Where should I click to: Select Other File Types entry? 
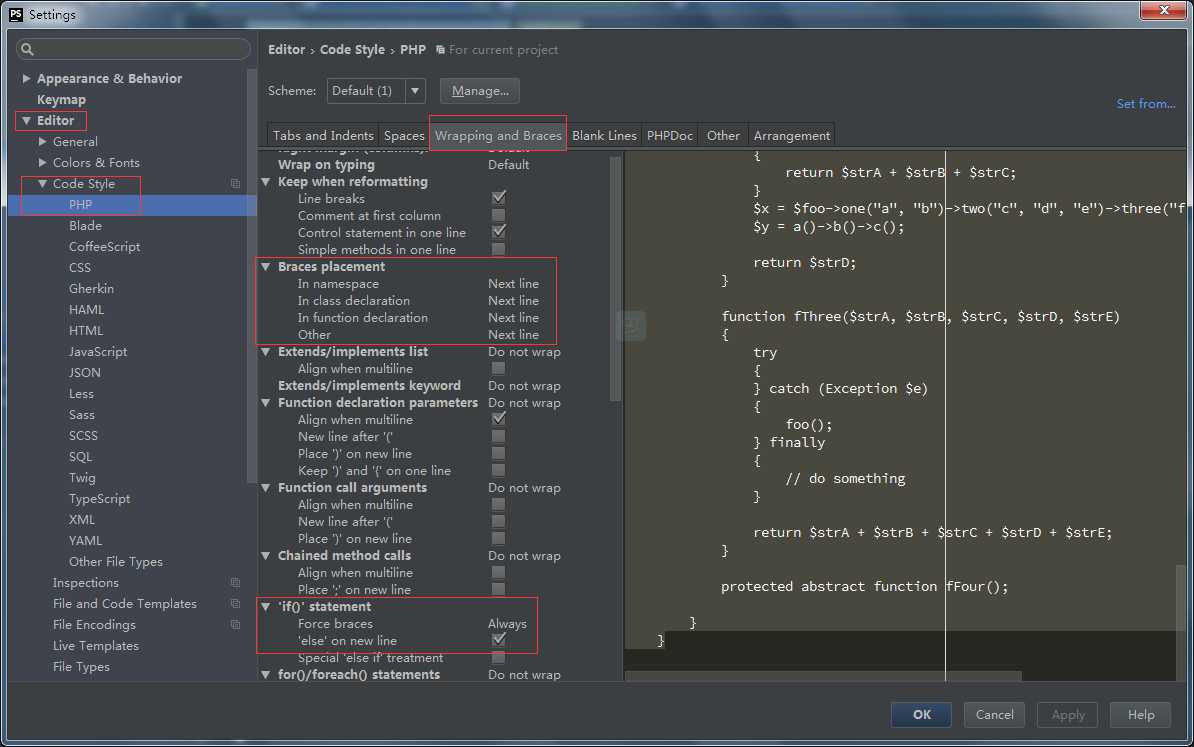(116, 562)
